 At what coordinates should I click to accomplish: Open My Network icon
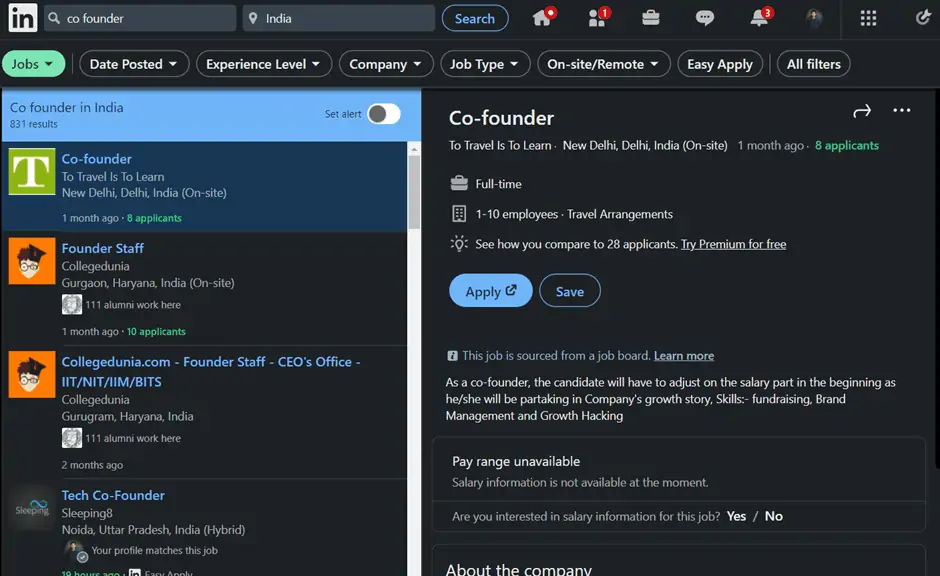click(x=597, y=18)
